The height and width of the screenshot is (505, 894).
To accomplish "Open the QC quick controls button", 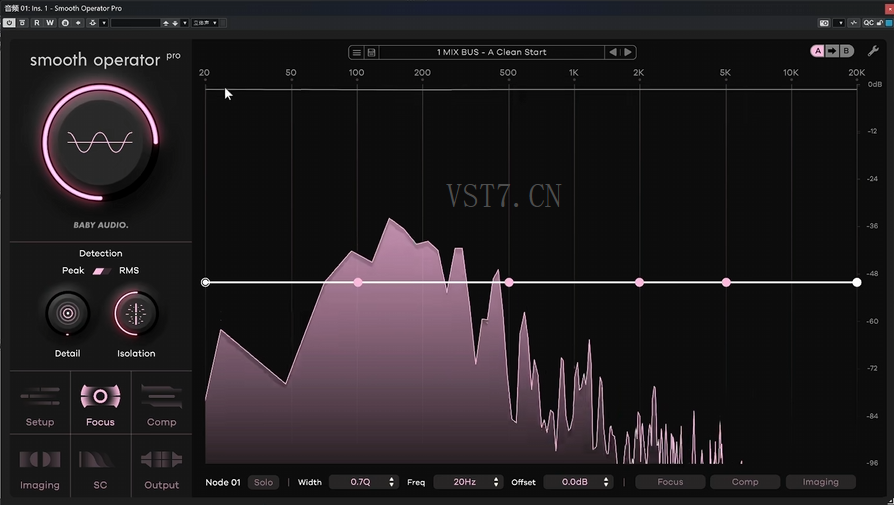I will tap(868, 23).
